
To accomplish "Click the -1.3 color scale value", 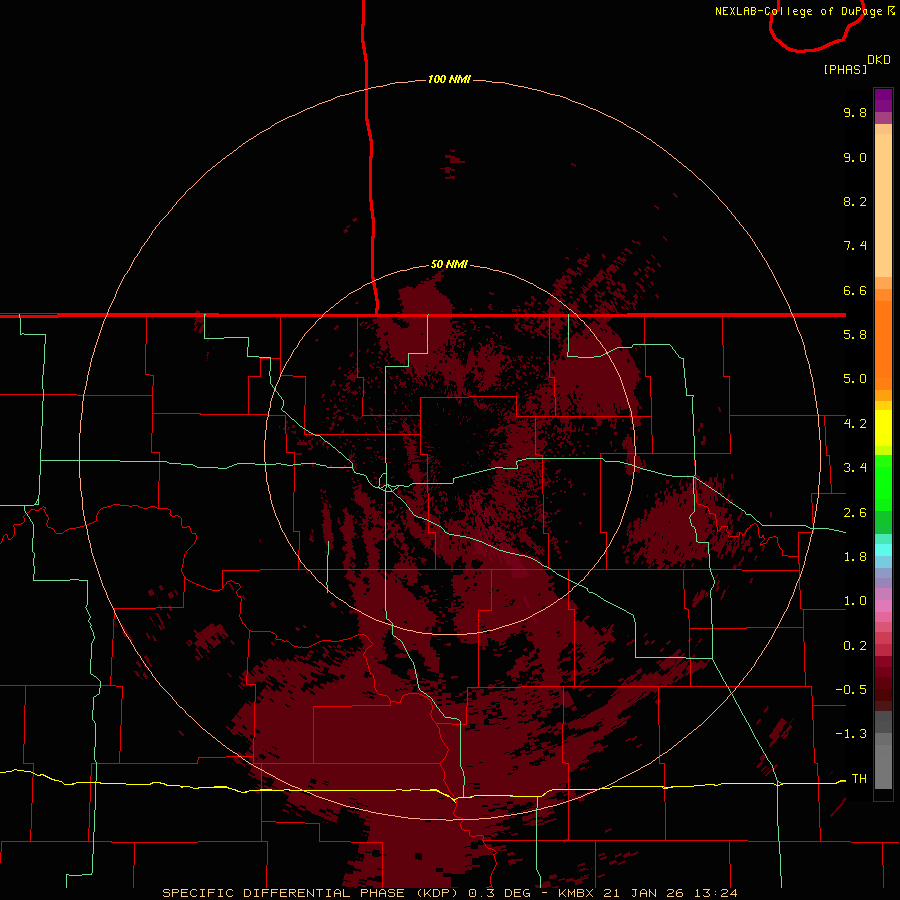I will click(851, 734).
